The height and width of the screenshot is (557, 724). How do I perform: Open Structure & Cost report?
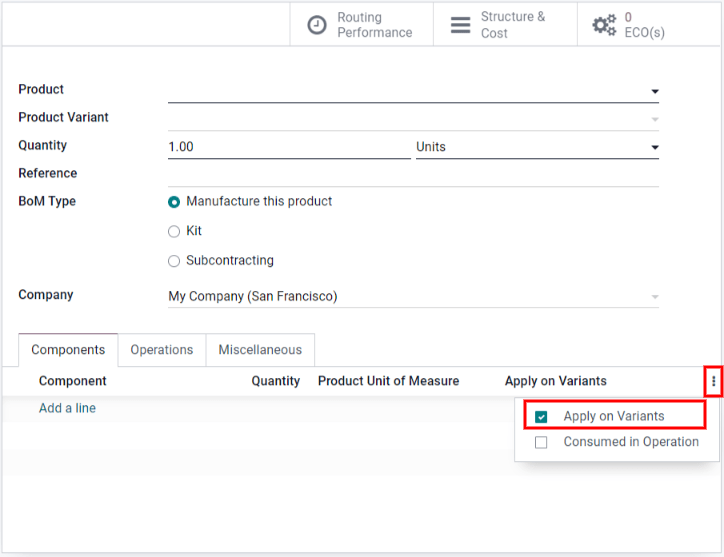point(505,24)
